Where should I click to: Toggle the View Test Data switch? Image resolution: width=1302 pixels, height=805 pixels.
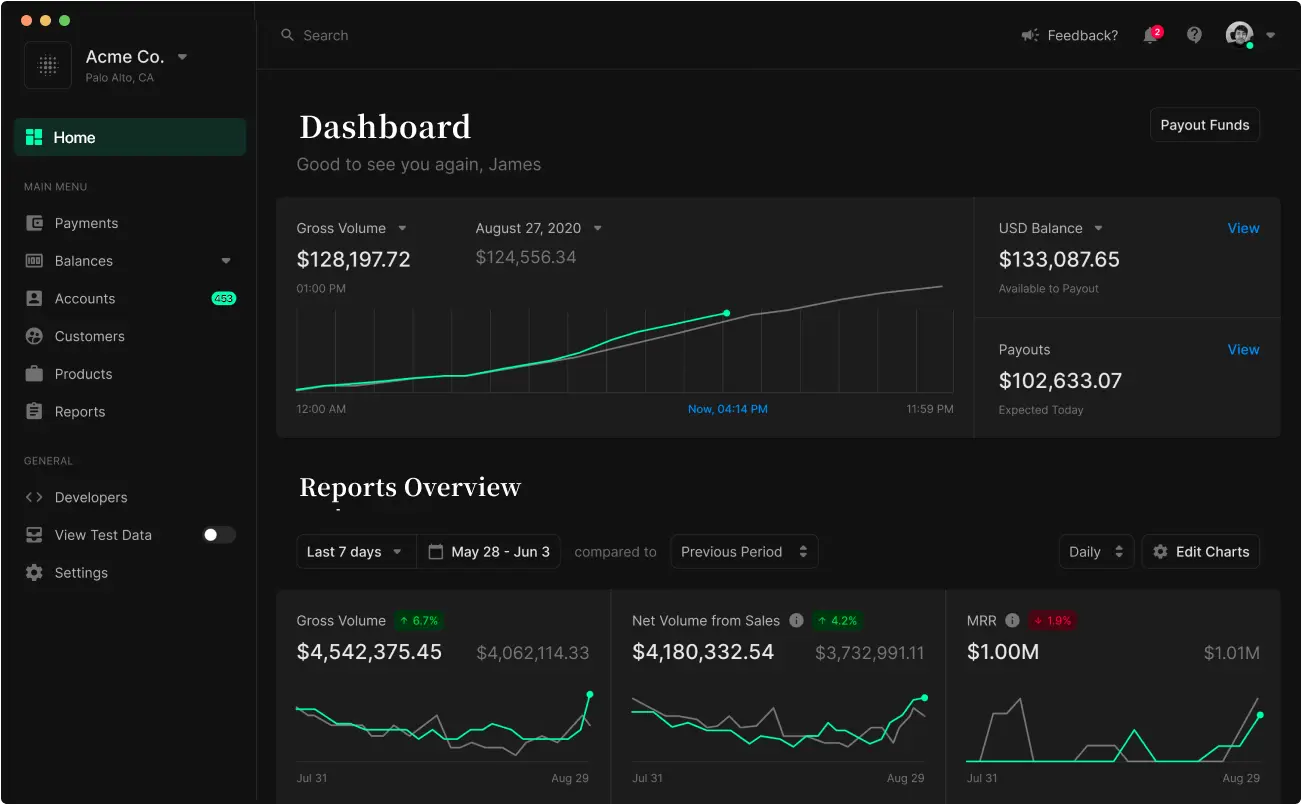pyautogui.click(x=219, y=535)
